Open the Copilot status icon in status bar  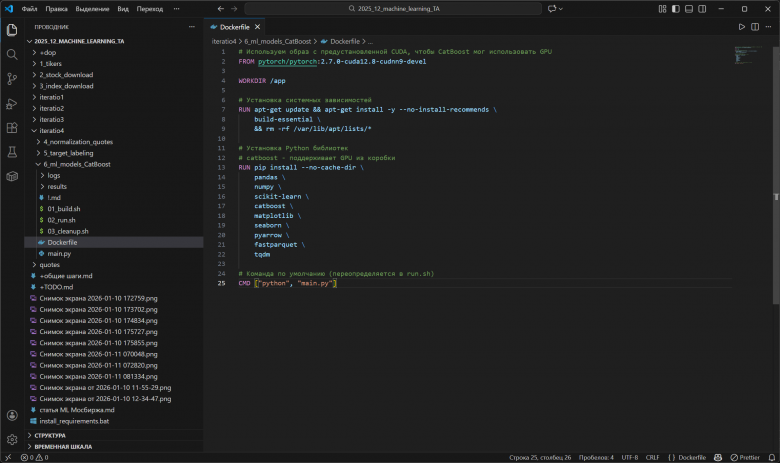pos(718,458)
